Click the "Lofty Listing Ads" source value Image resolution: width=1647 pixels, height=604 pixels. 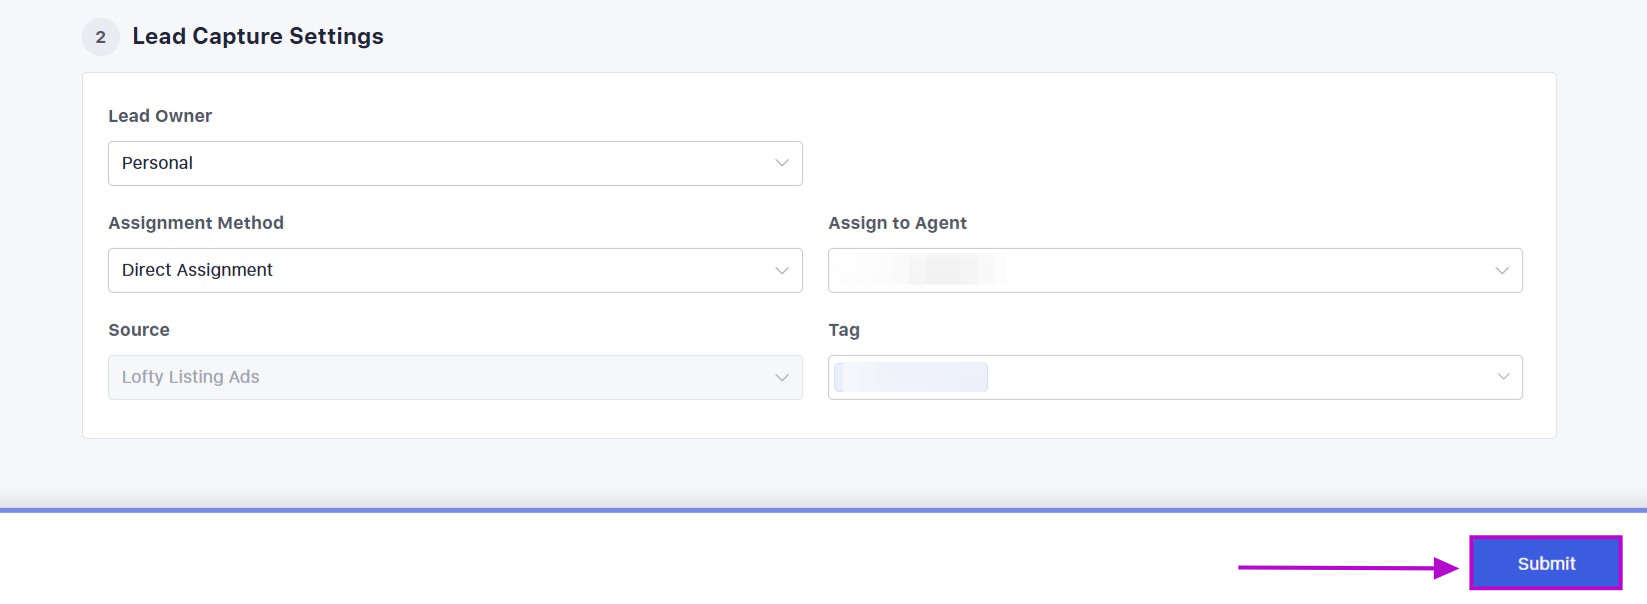point(190,377)
